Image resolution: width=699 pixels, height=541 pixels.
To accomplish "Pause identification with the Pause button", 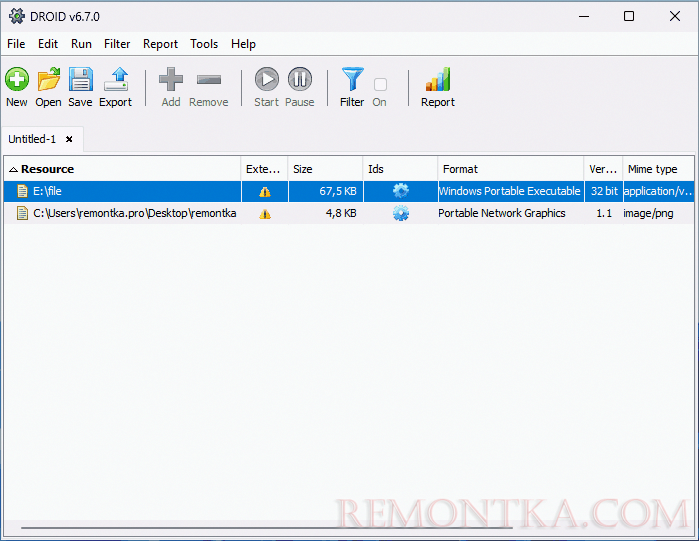I will (x=300, y=79).
